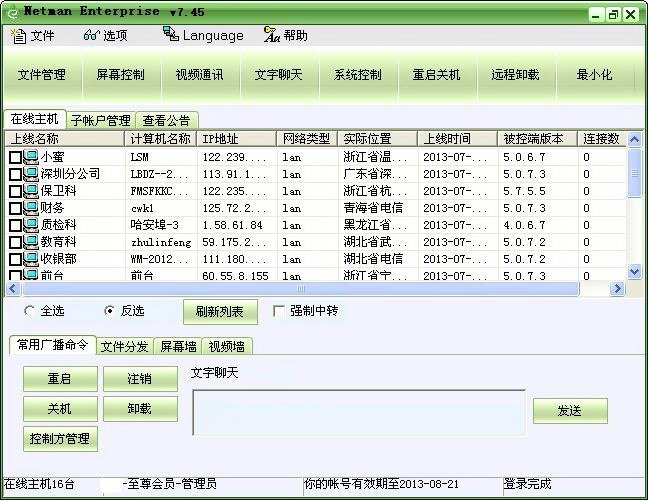Image resolution: width=648 pixels, height=500 pixels.
Task: Check the box for host 深圳分公司
Action: [15, 174]
